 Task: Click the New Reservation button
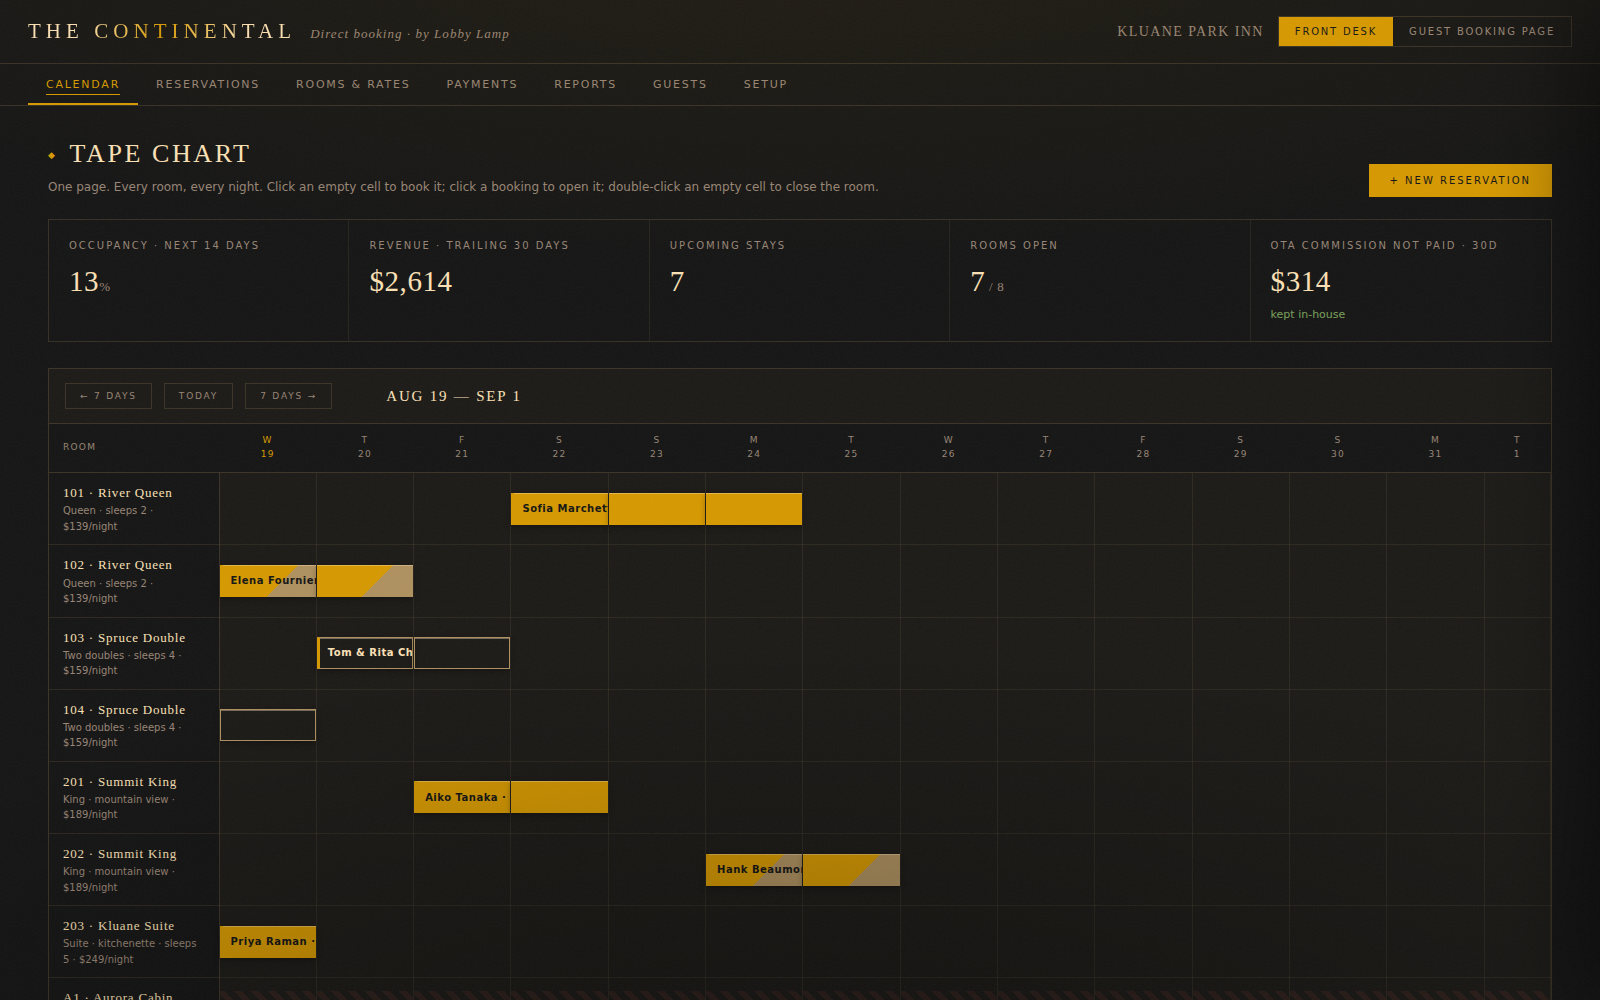point(1460,180)
